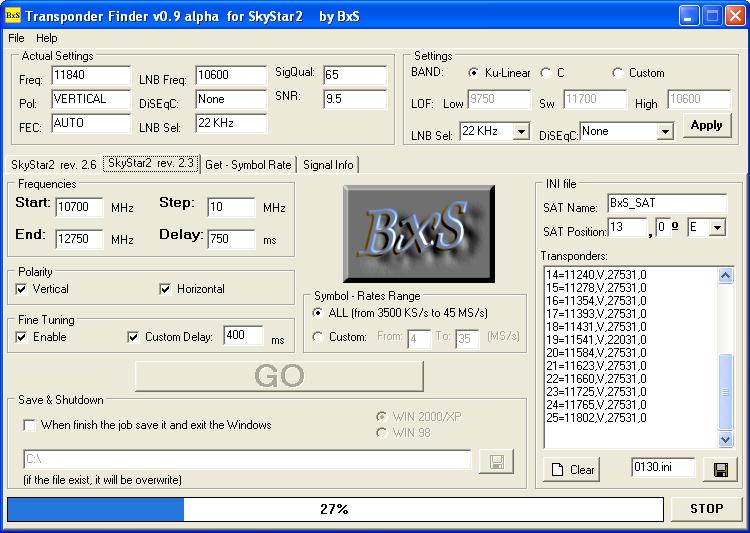Viewport: 750px width, 533px height.
Task: Enable save and exit Windows when finished
Action: pos(29,425)
